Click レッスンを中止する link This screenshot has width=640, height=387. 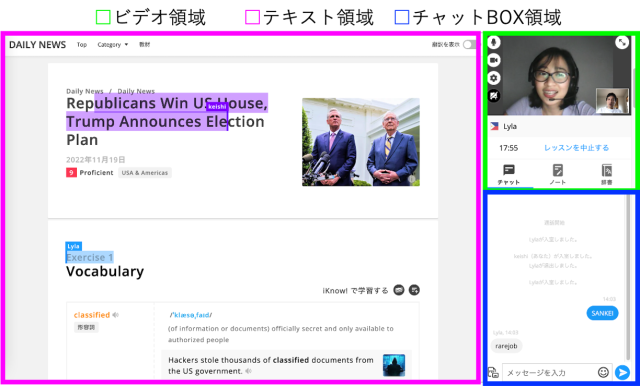(576, 148)
